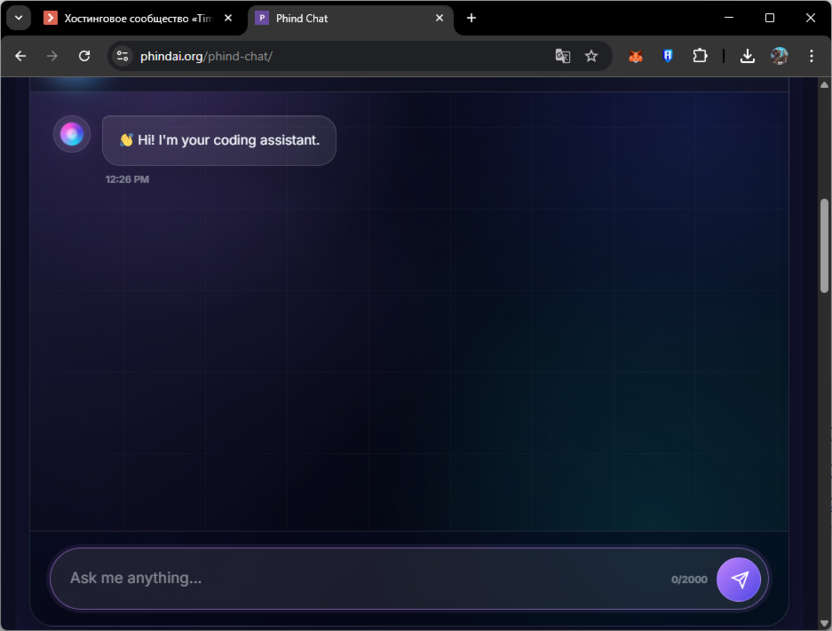Minimize the browser window
The height and width of the screenshot is (631, 832).
[729, 18]
